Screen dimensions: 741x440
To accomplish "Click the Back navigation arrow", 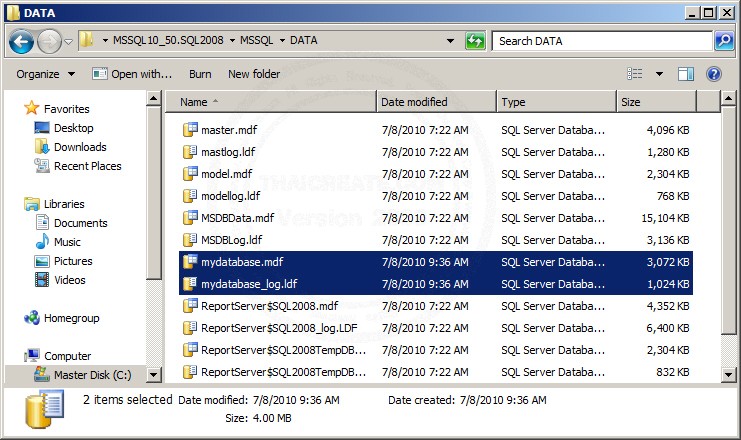I will click(22, 42).
